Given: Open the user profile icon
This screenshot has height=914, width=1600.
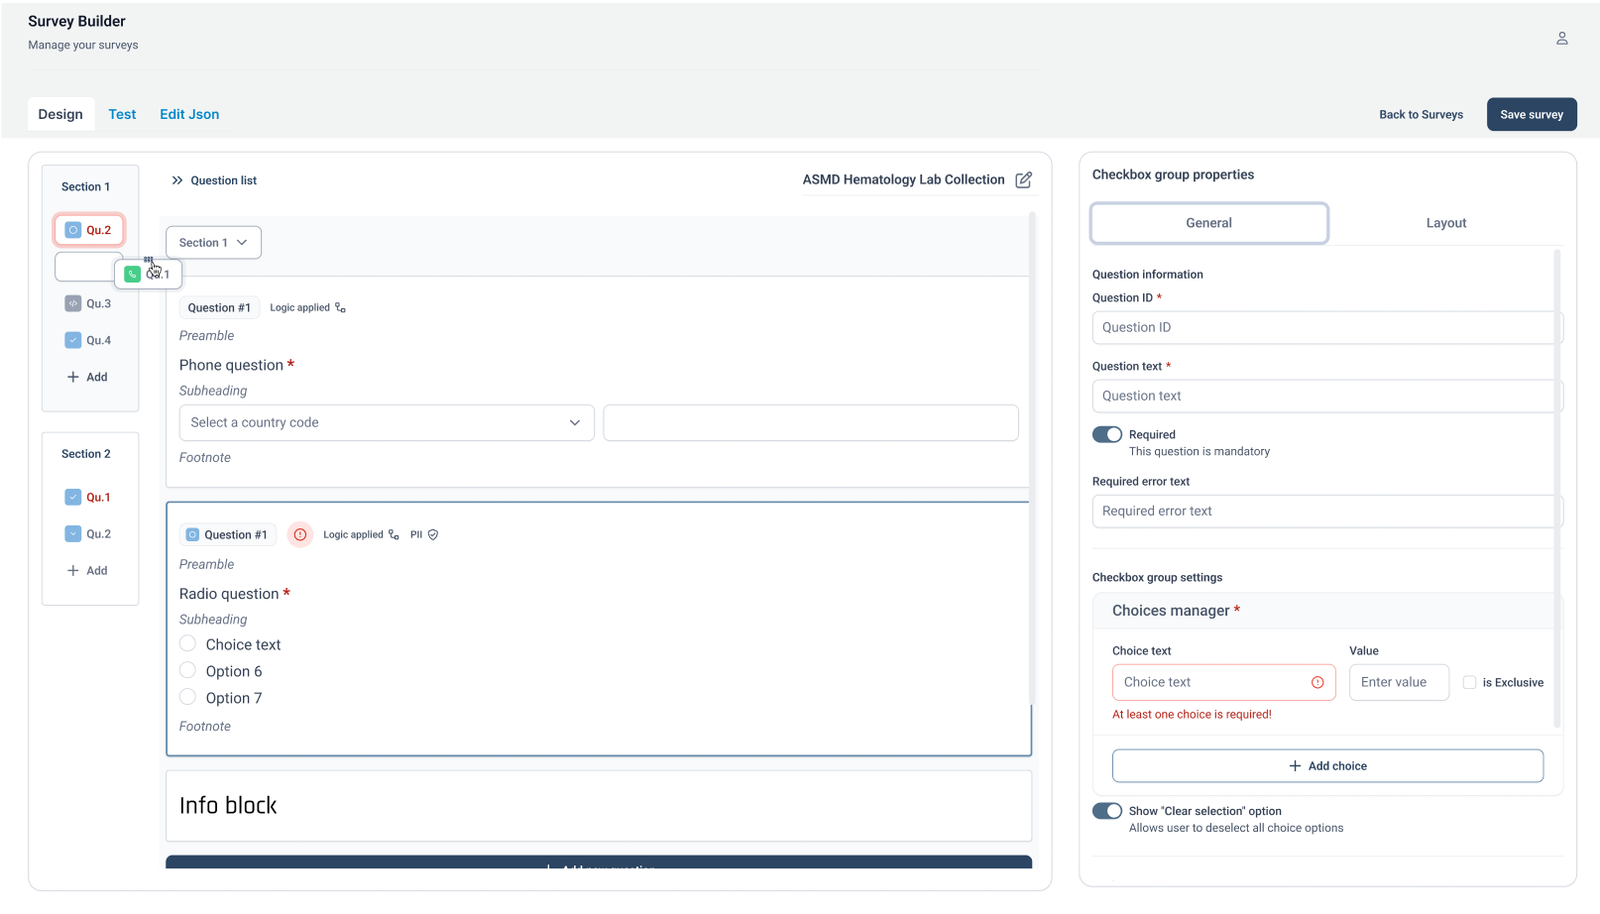Looking at the screenshot, I should (x=1561, y=38).
